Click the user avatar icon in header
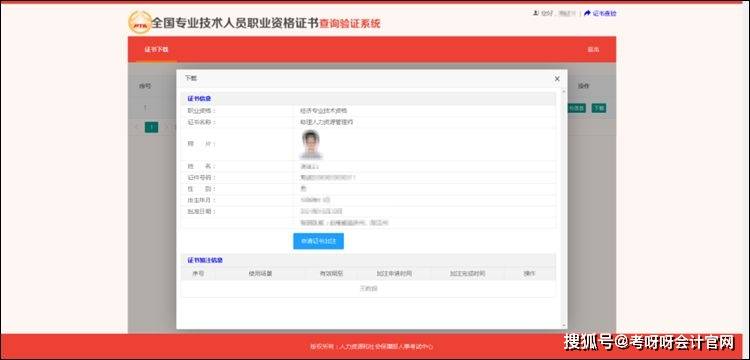Viewport: 750px width, 360px height. tap(536, 13)
